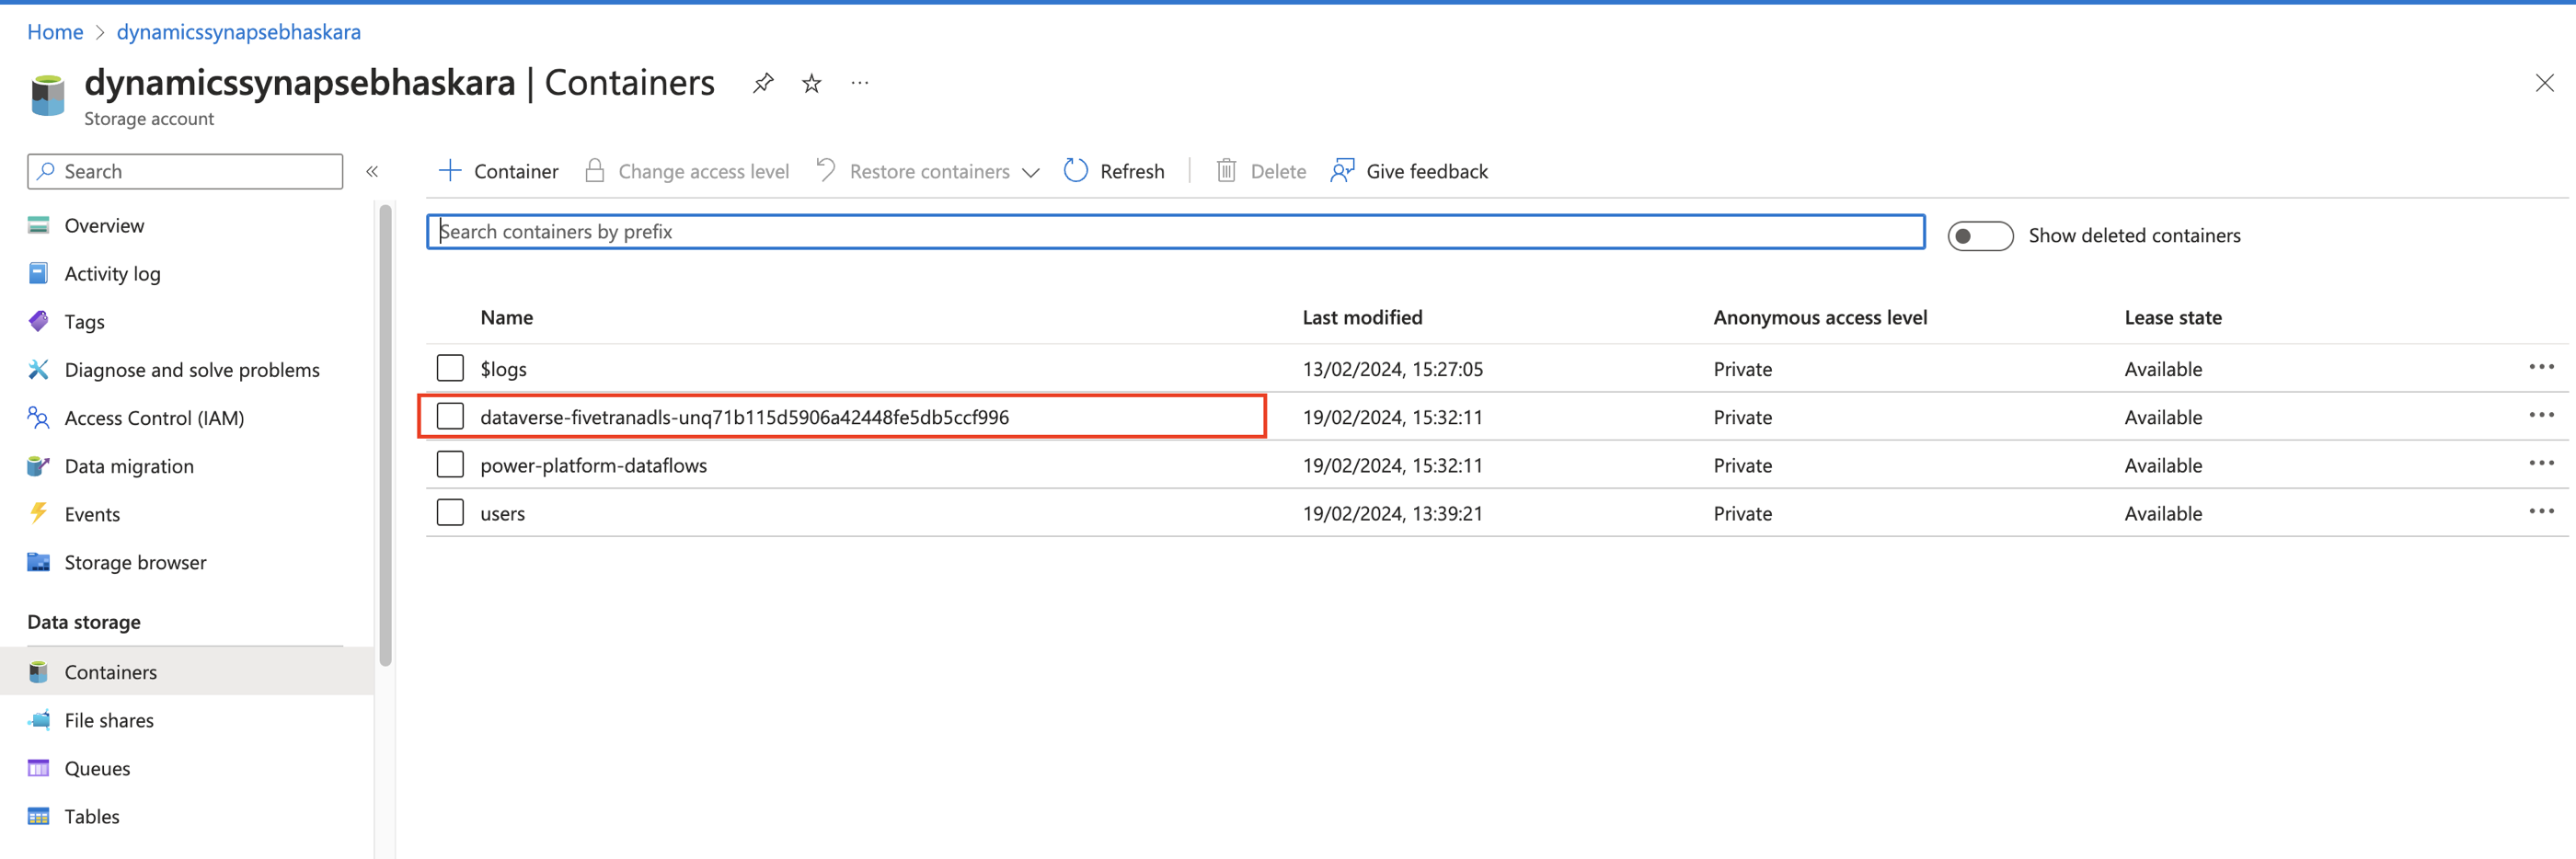The width and height of the screenshot is (2576, 859).
Task: Click the Containers icon in sidebar
Action: pos(38,671)
